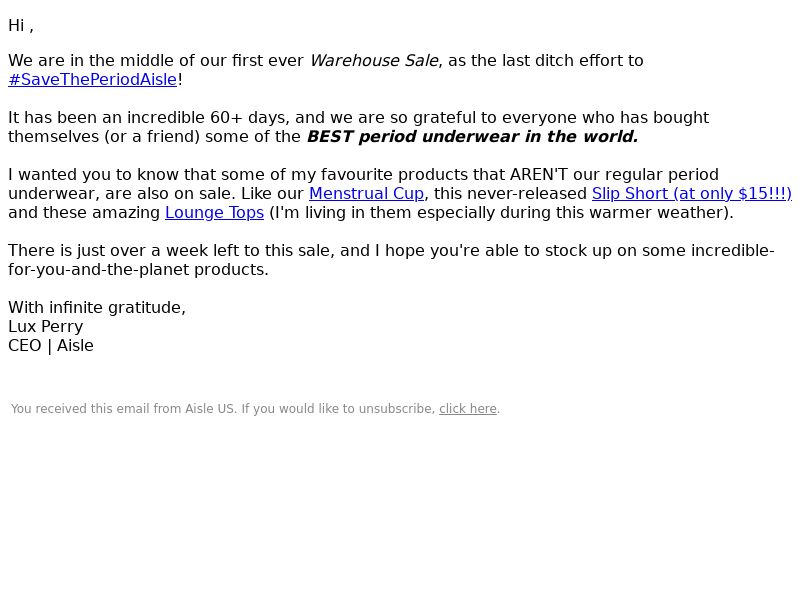
Task: Follow the Menstrual Cup link
Action: coord(366,194)
